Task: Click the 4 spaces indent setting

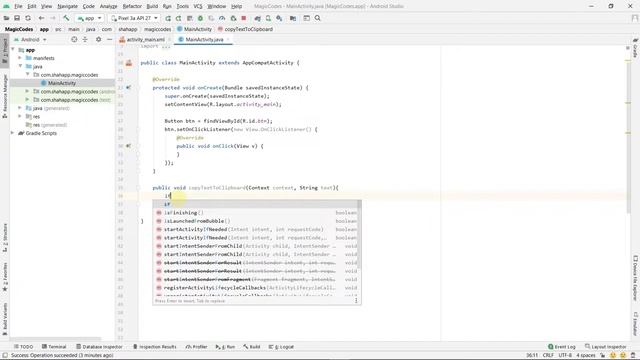Action: pos(586,355)
